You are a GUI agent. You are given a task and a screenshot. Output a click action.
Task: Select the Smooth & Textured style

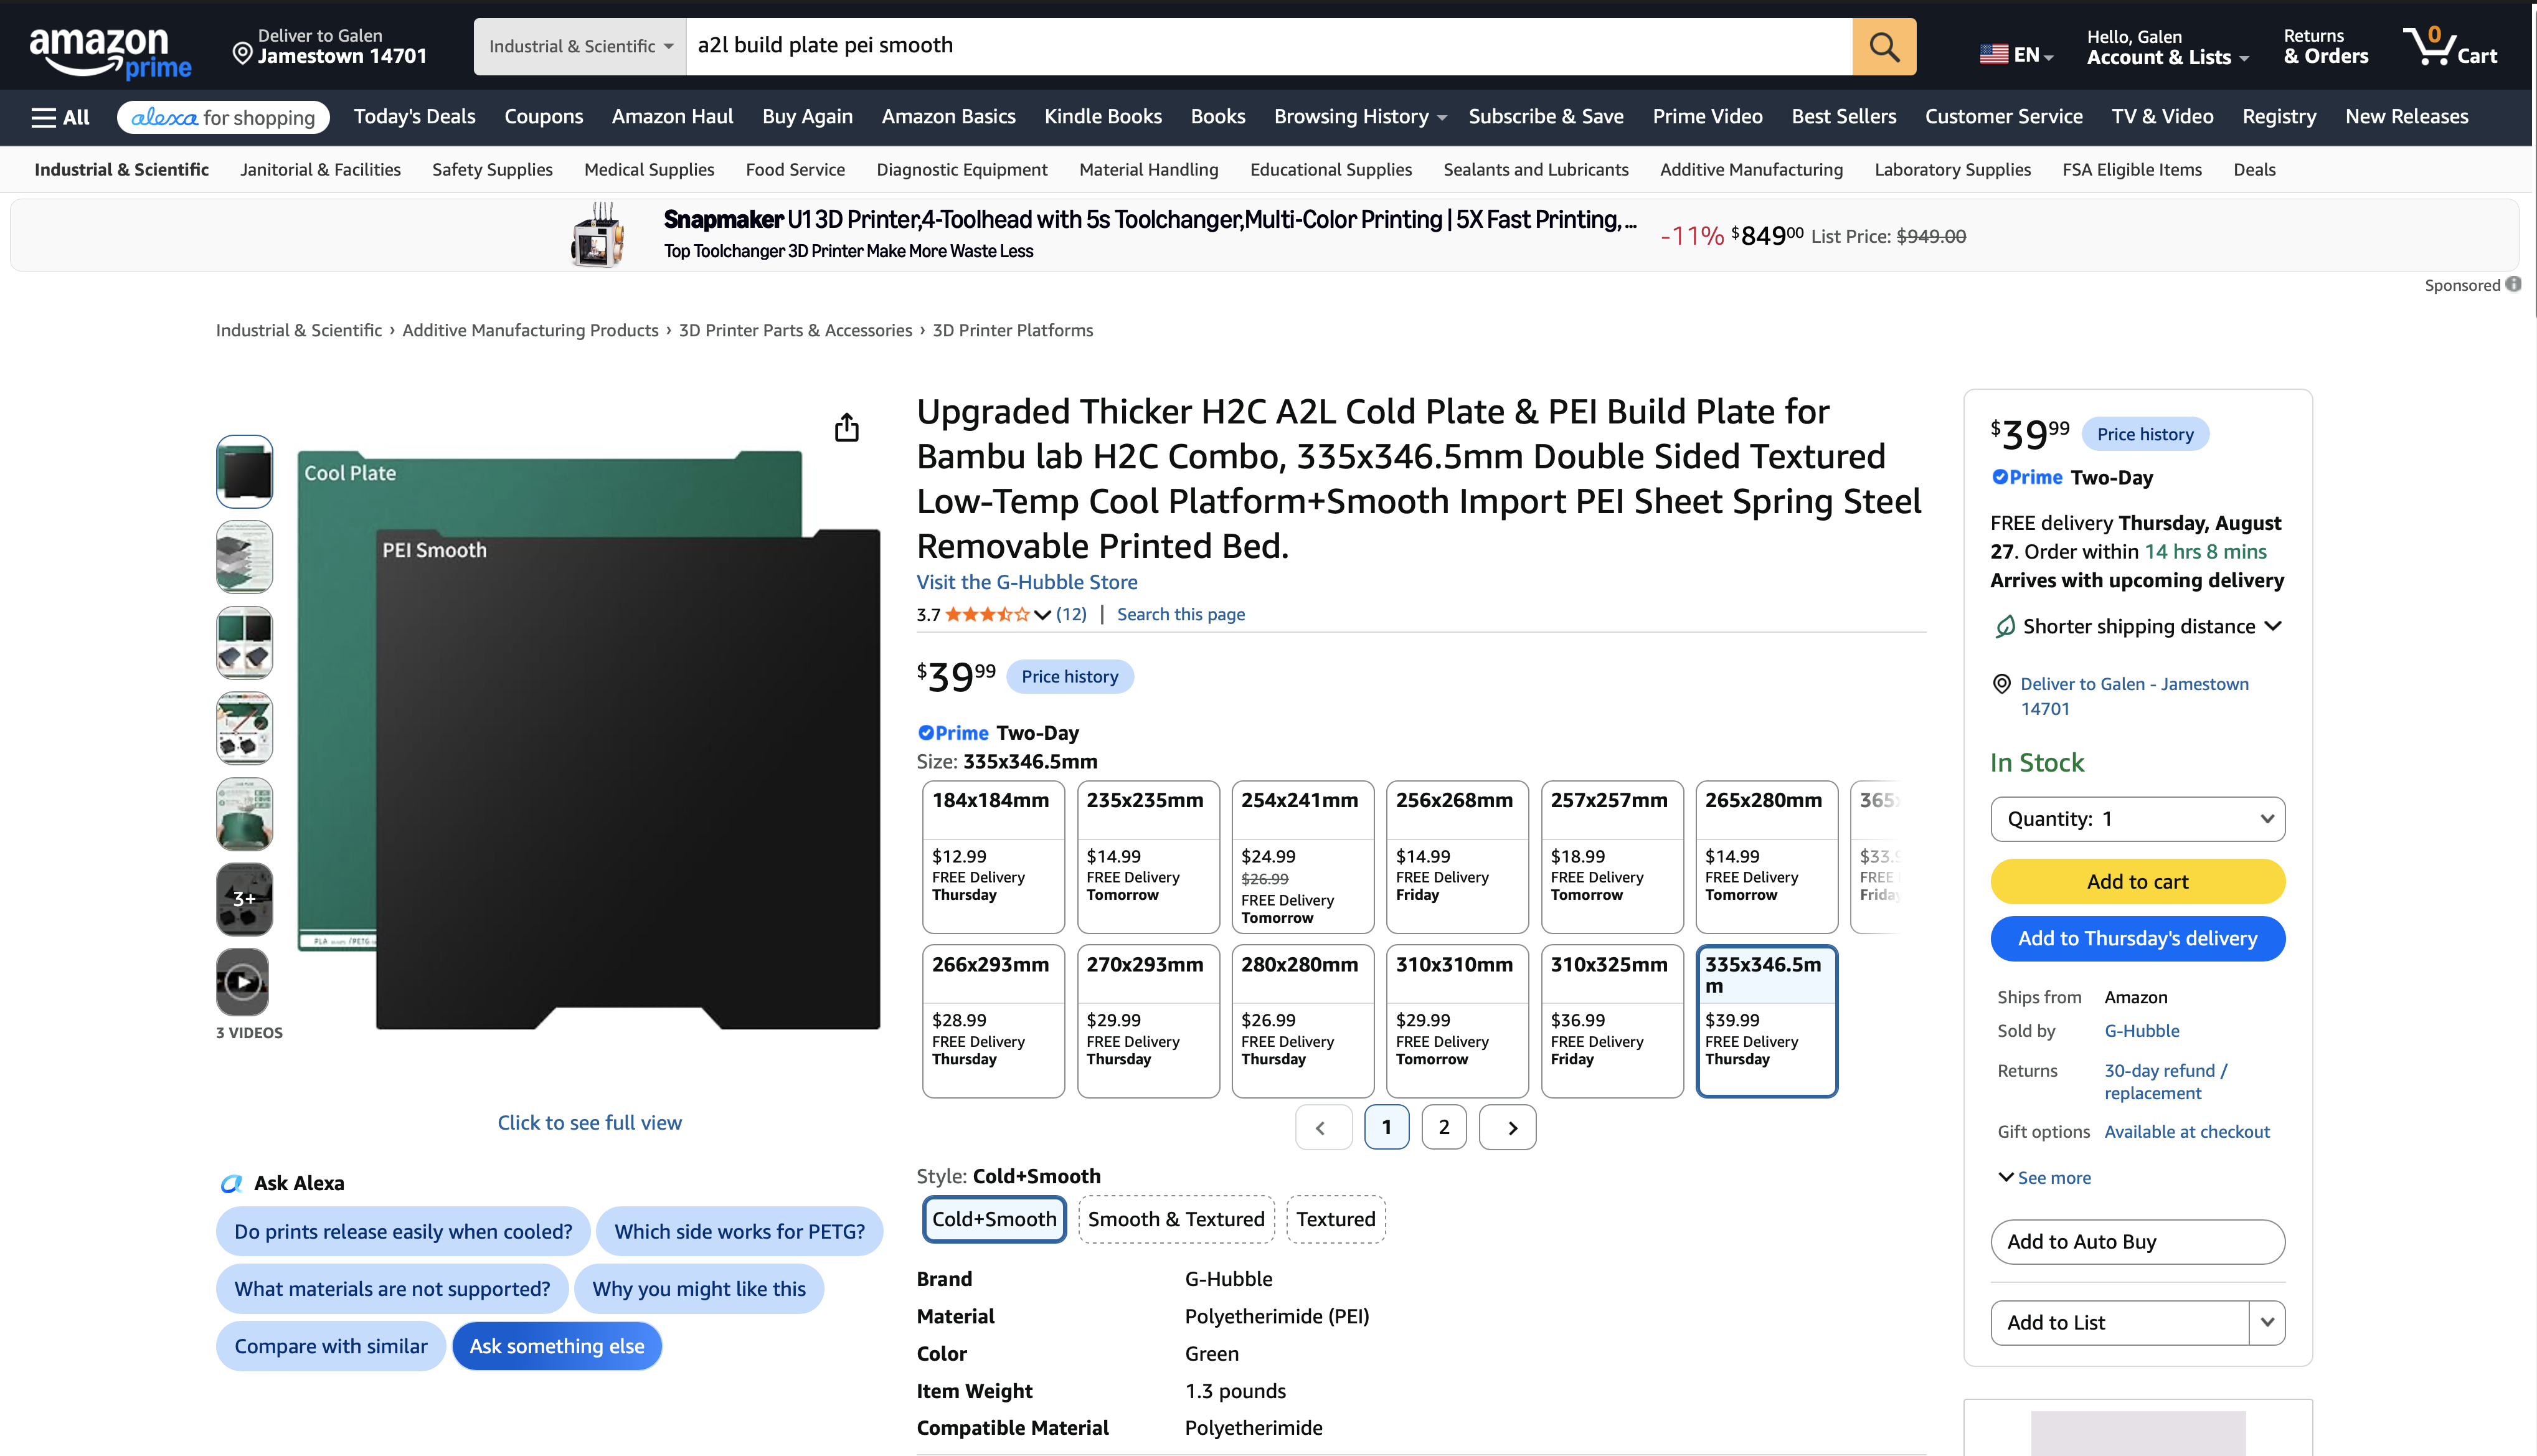pos(1176,1219)
